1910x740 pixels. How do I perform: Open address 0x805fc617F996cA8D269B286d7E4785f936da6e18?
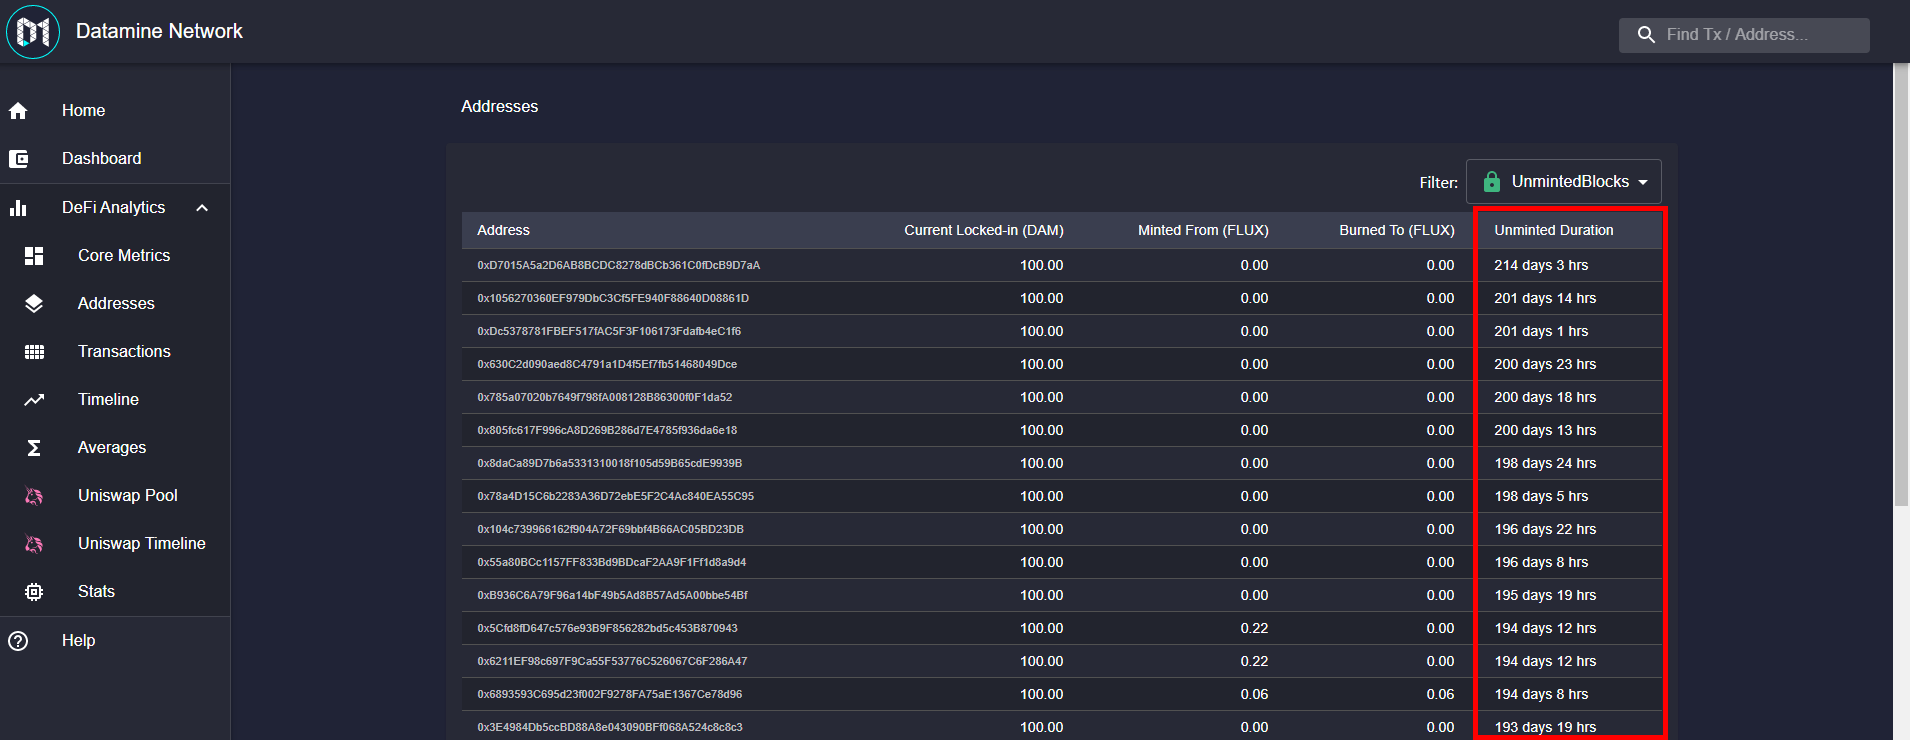point(607,430)
